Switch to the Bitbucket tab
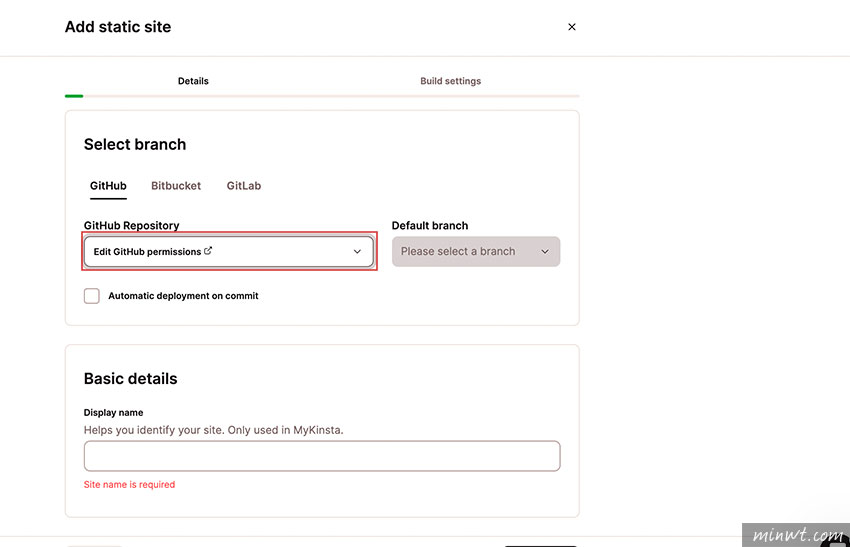Viewport: 850px width, 547px height. (176, 186)
